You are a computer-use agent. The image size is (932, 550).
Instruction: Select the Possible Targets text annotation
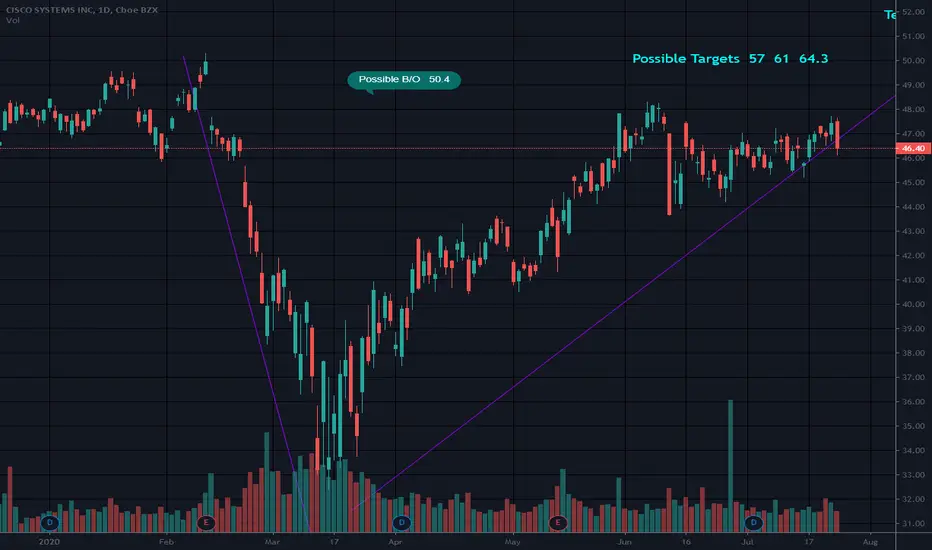coord(730,58)
